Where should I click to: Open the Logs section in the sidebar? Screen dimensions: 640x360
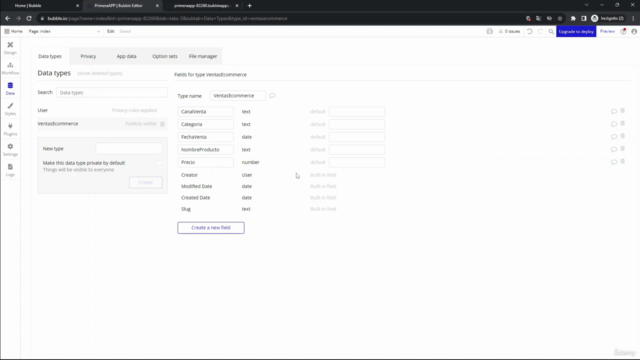pos(10,170)
